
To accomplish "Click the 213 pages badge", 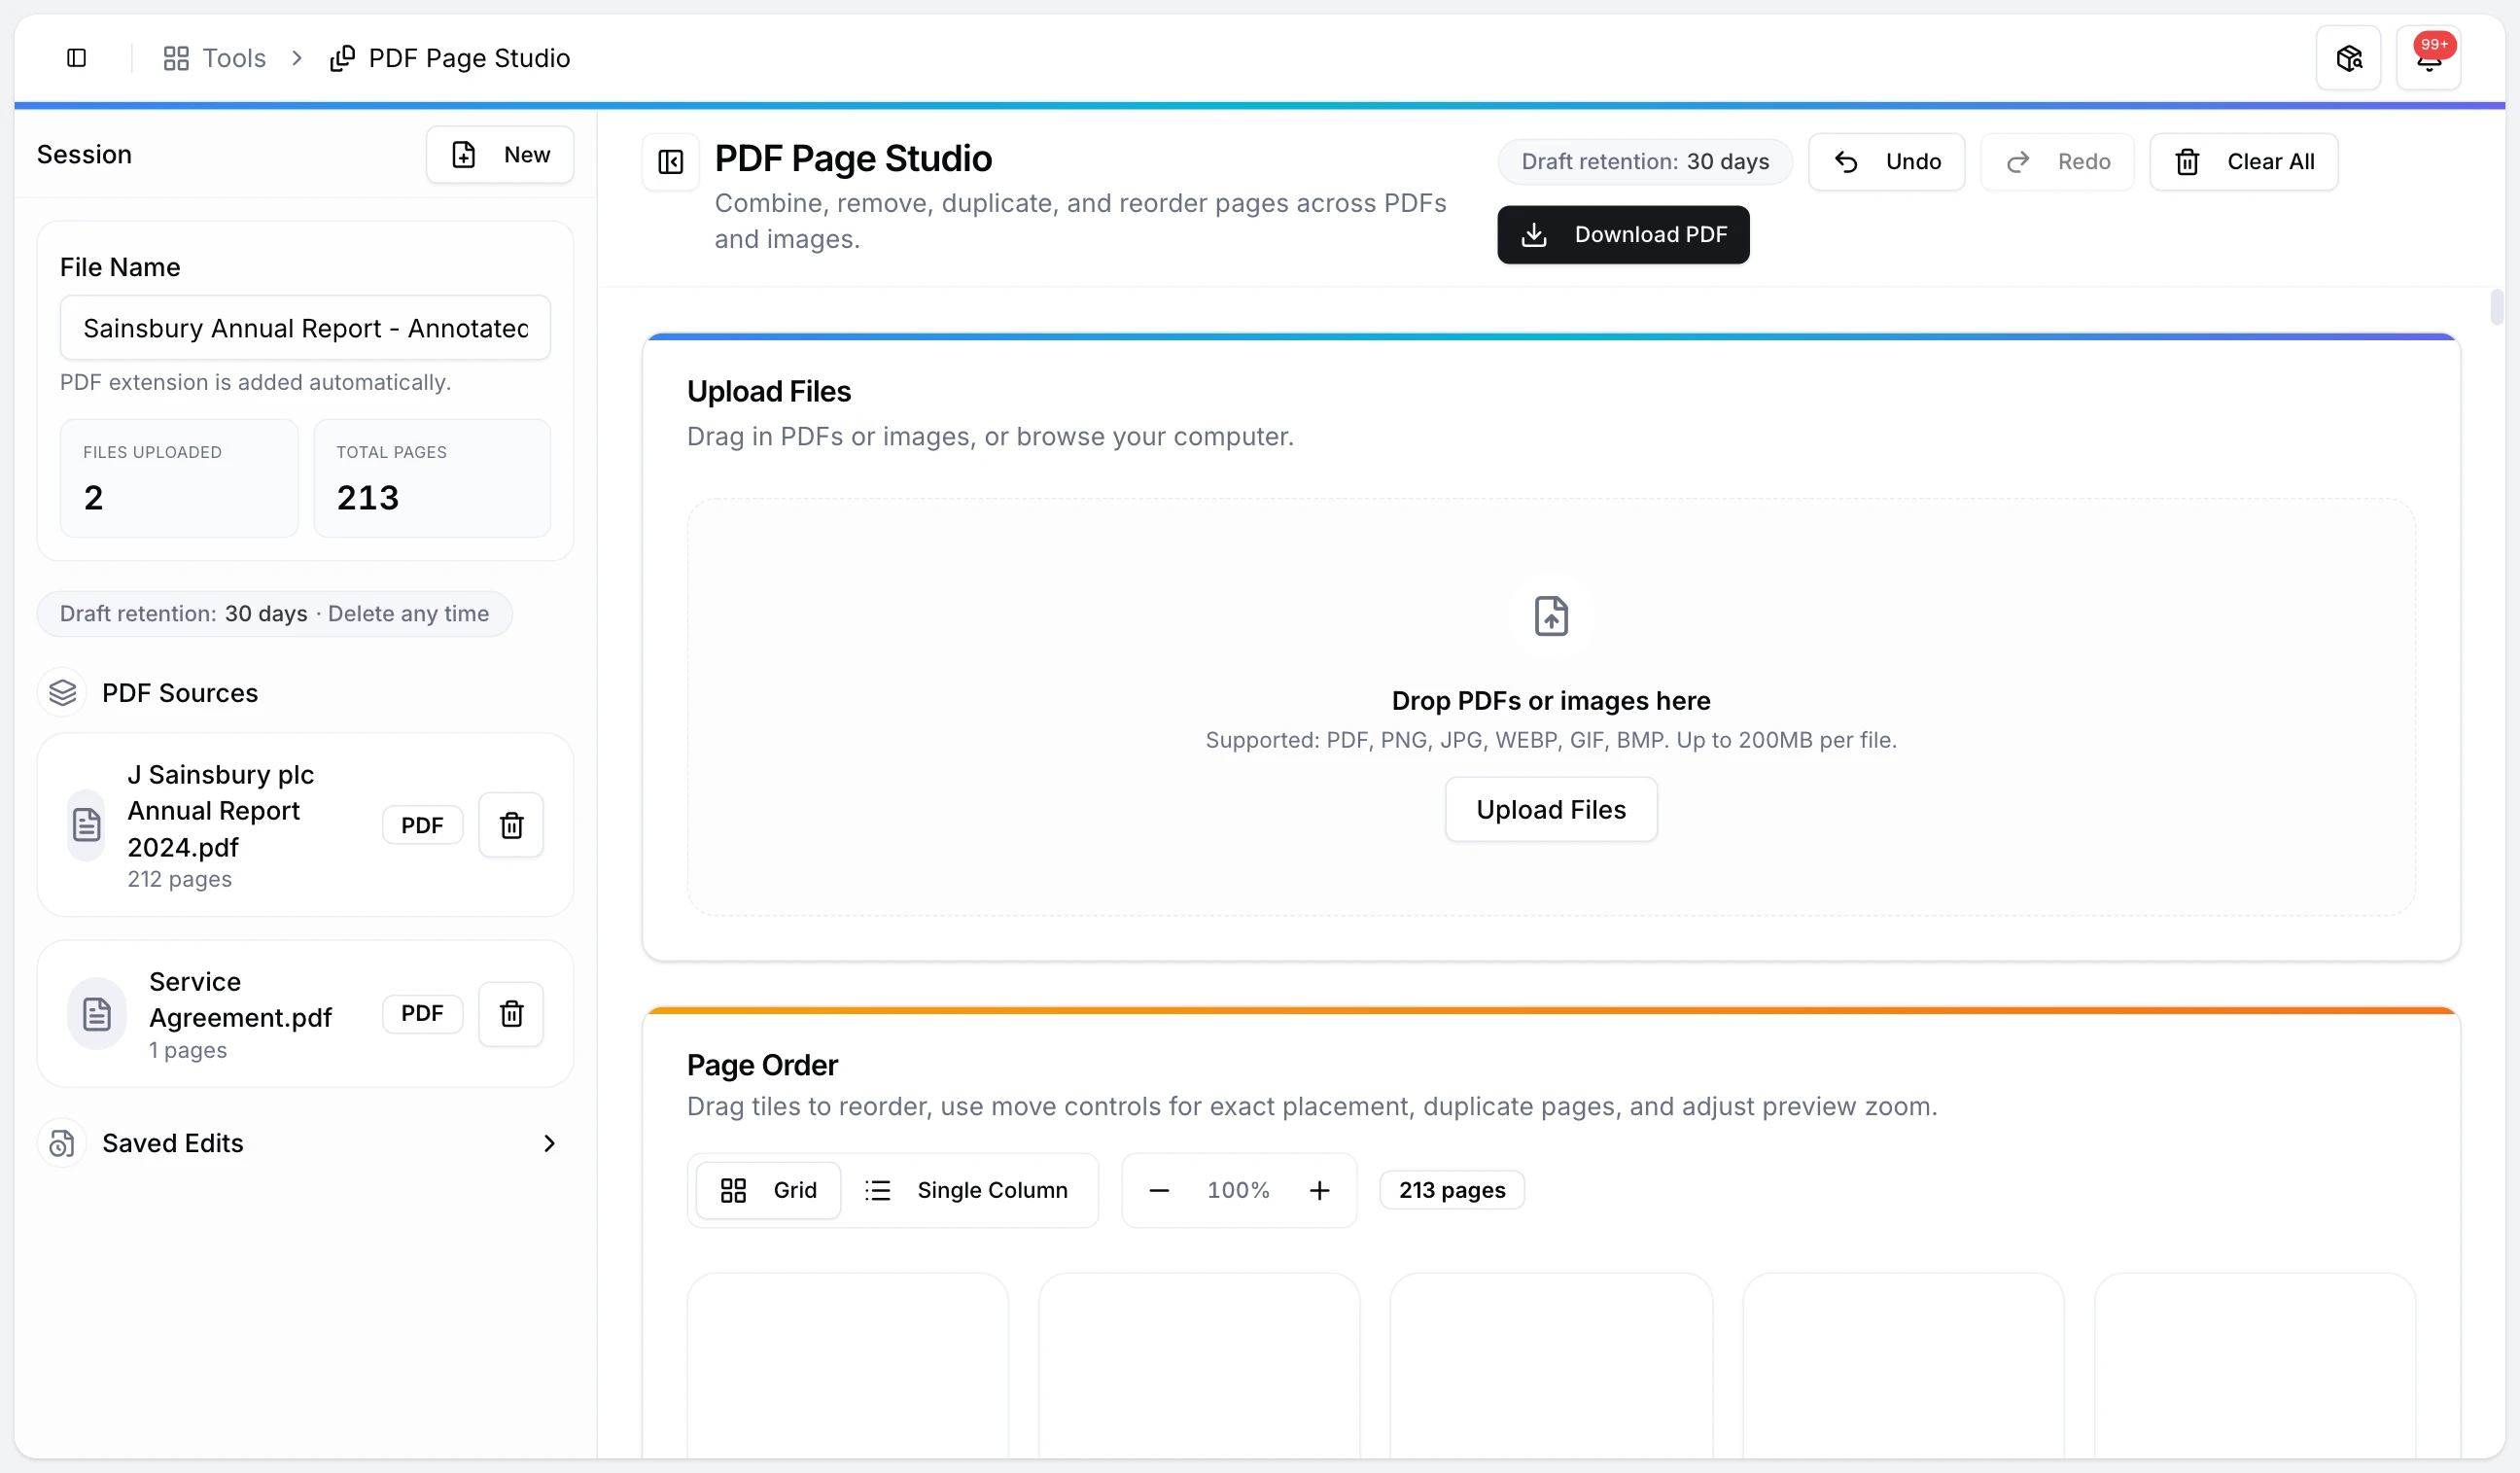I will pos(1452,1190).
